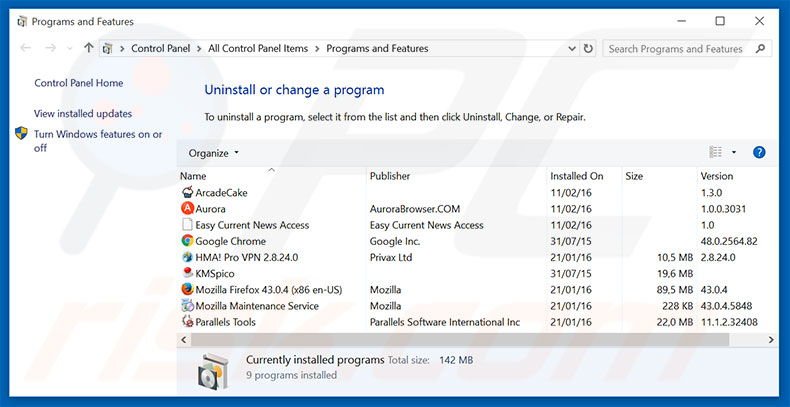Expand the chevron after All Control Panel Items

(x=317, y=49)
